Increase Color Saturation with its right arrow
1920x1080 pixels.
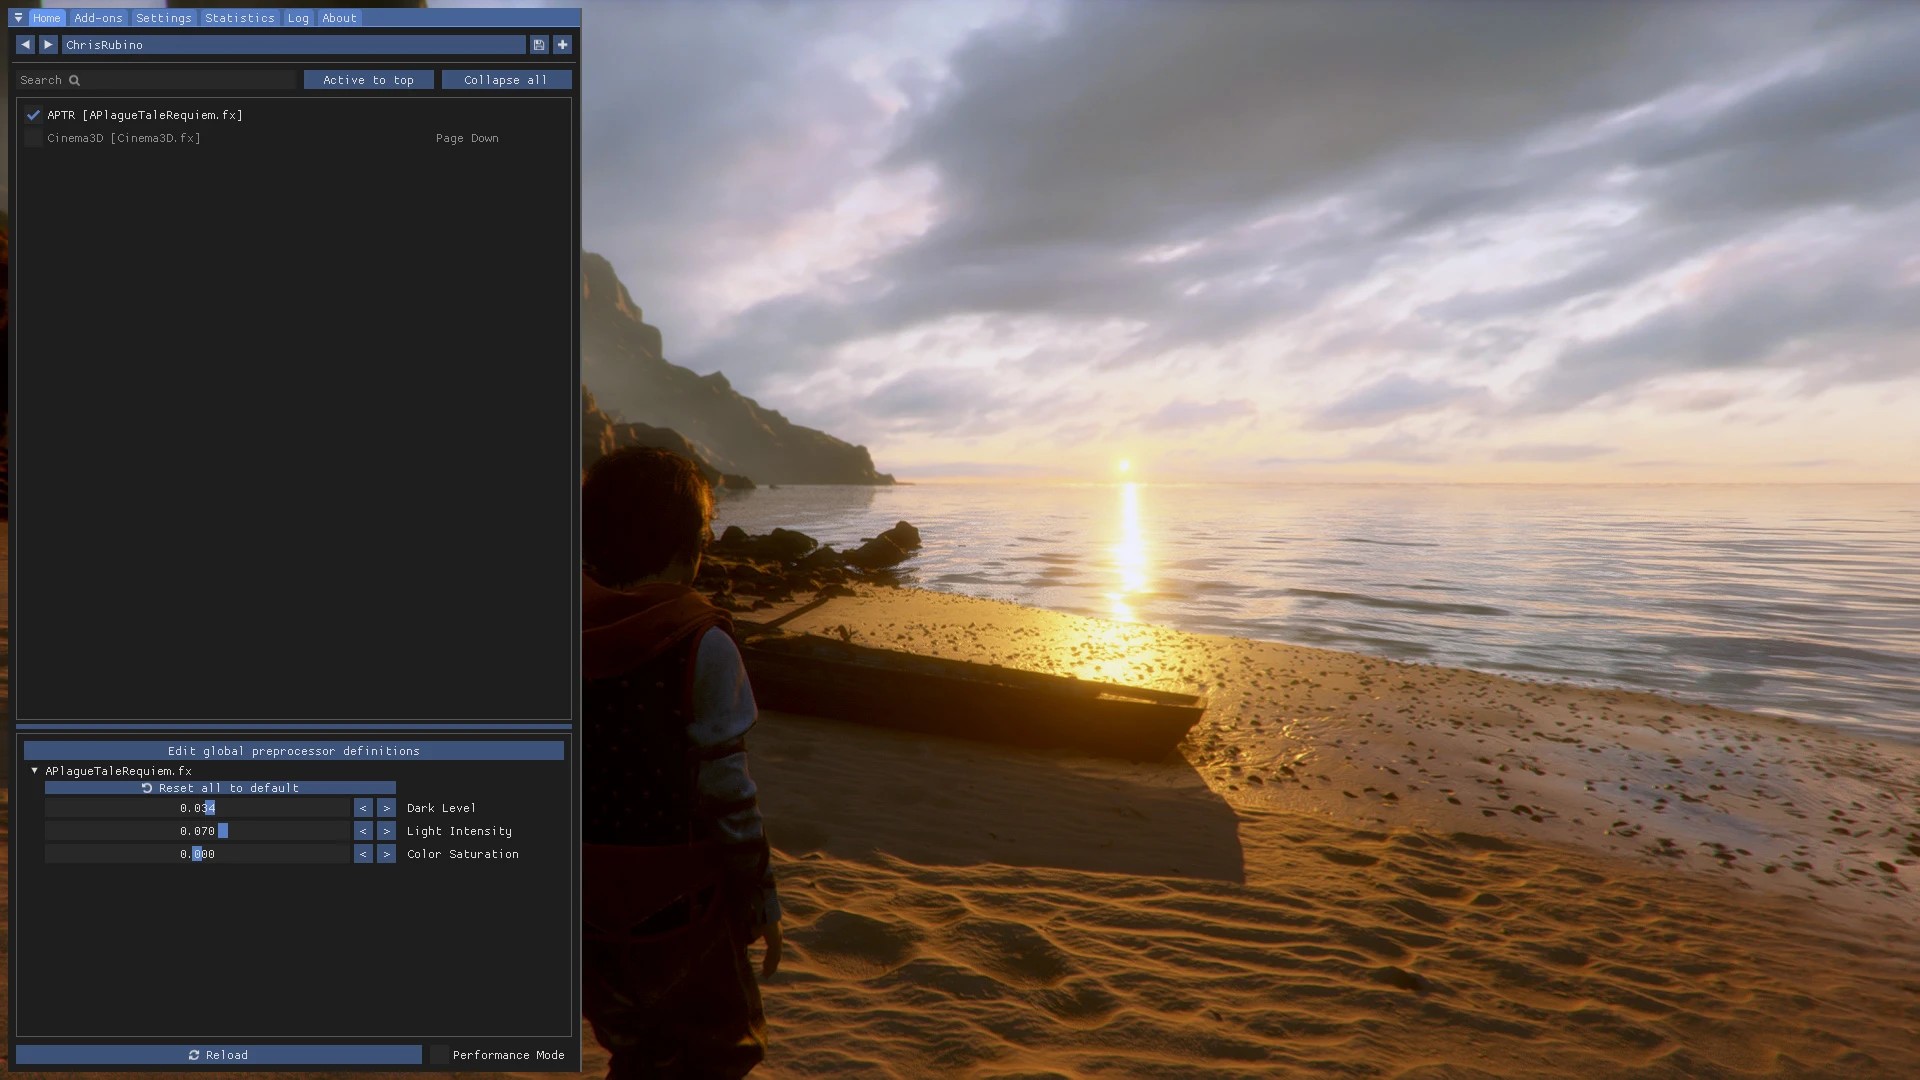tap(387, 854)
